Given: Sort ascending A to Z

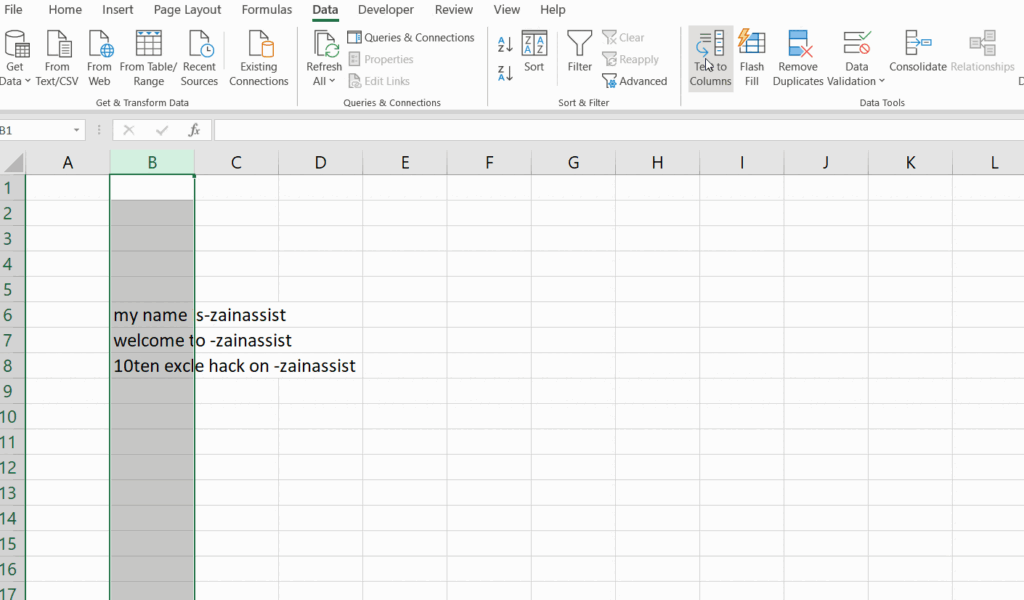Looking at the screenshot, I should click(505, 44).
